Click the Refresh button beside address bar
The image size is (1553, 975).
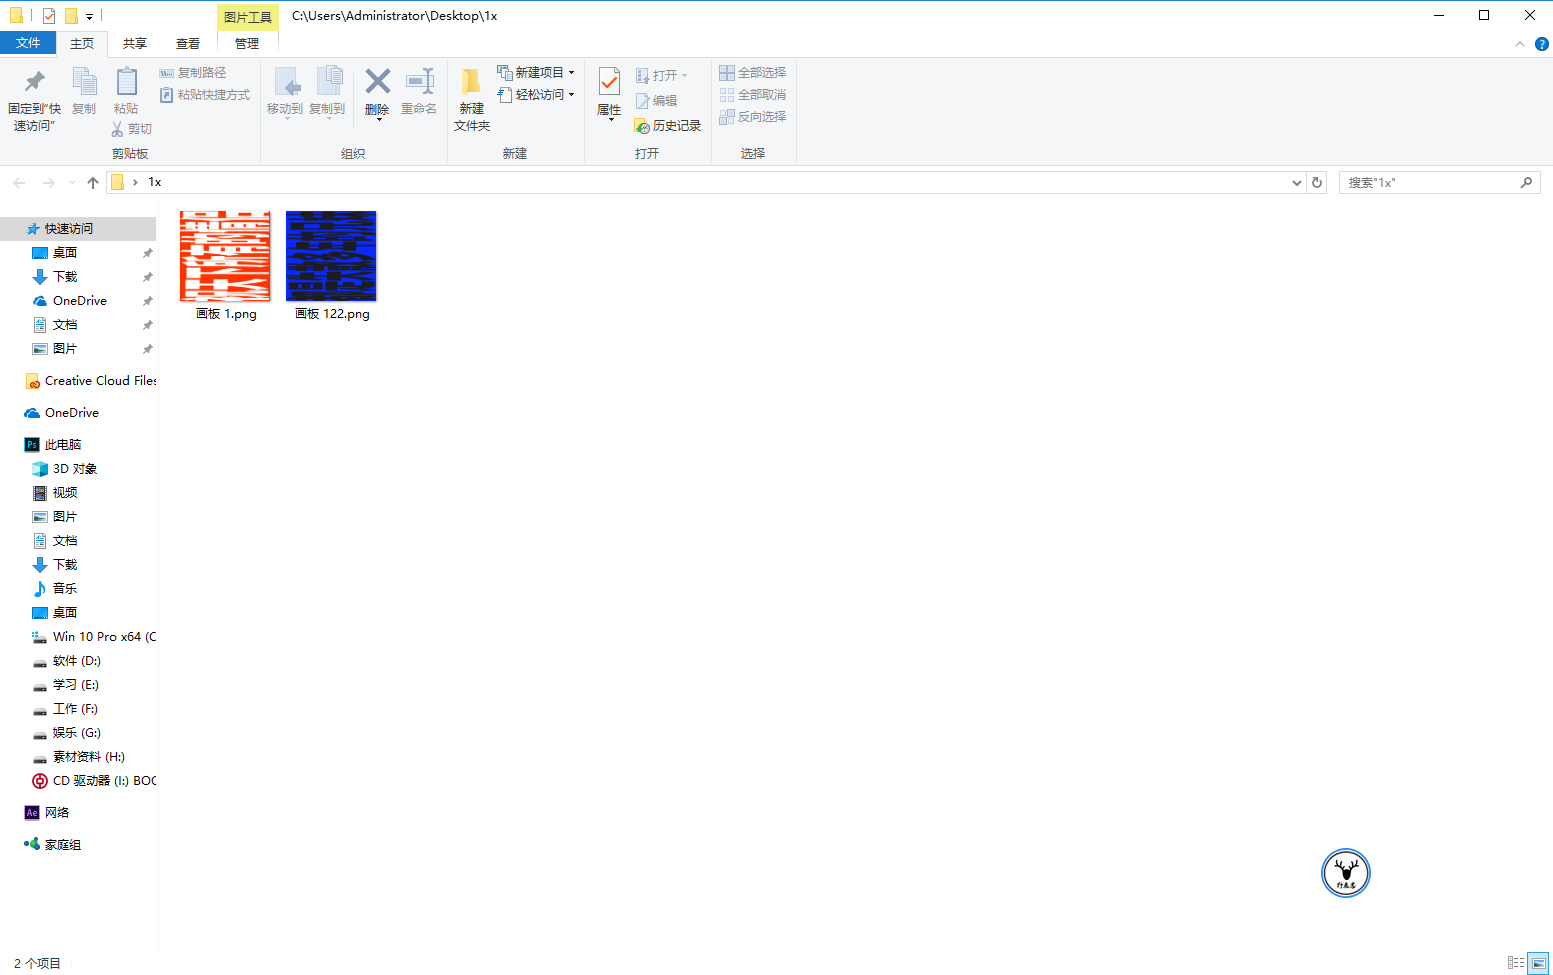click(x=1317, y=183)
